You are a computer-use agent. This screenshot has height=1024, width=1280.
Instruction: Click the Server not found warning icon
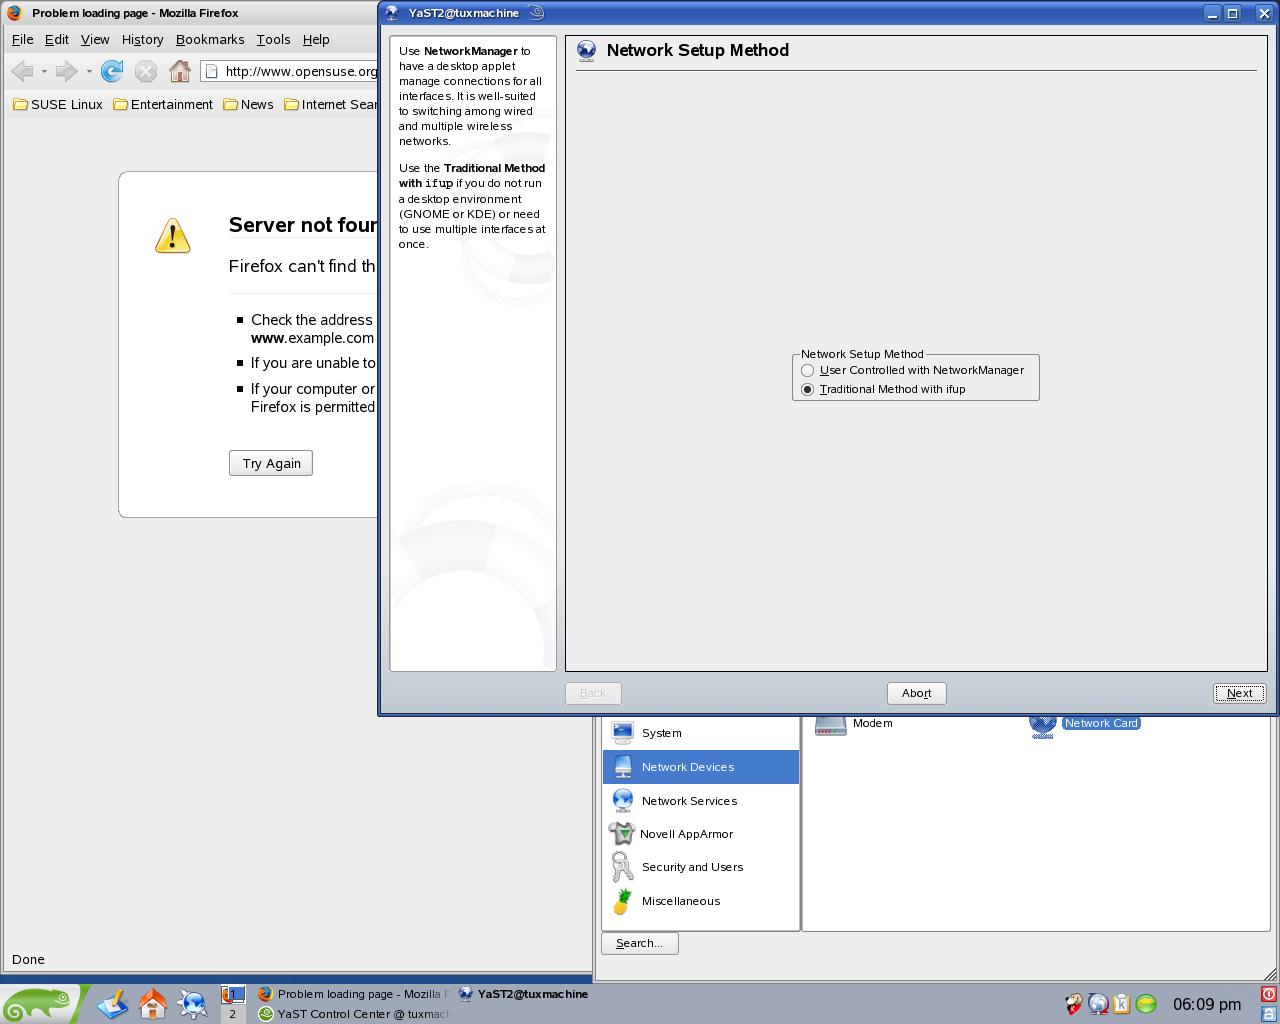(173, 236)
